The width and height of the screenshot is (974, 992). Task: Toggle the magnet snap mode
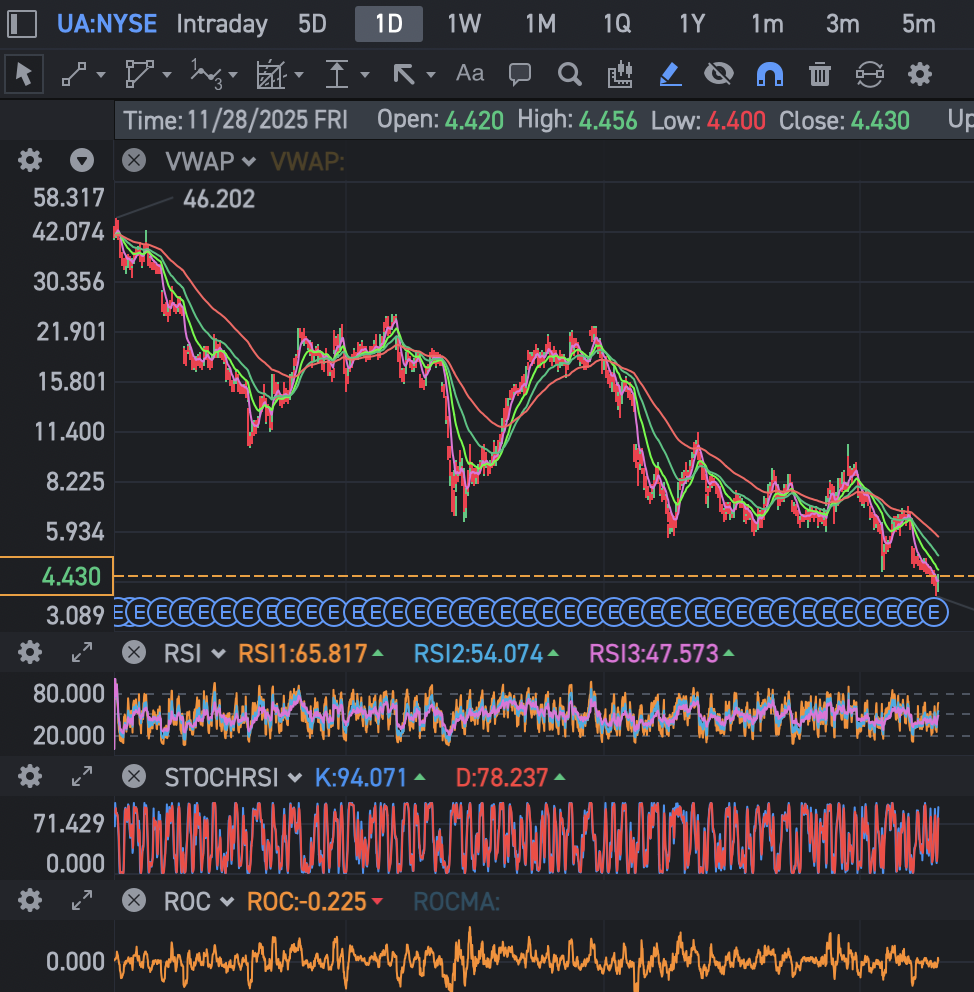770,75
